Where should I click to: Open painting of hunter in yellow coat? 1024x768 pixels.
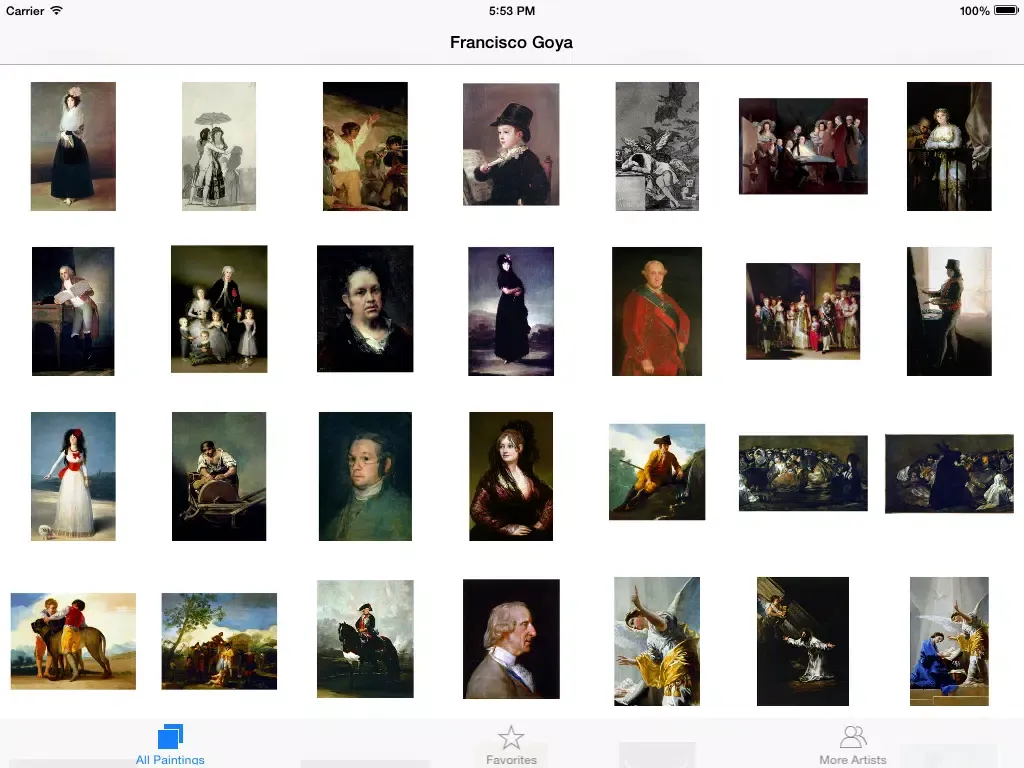tap(657, 472)
